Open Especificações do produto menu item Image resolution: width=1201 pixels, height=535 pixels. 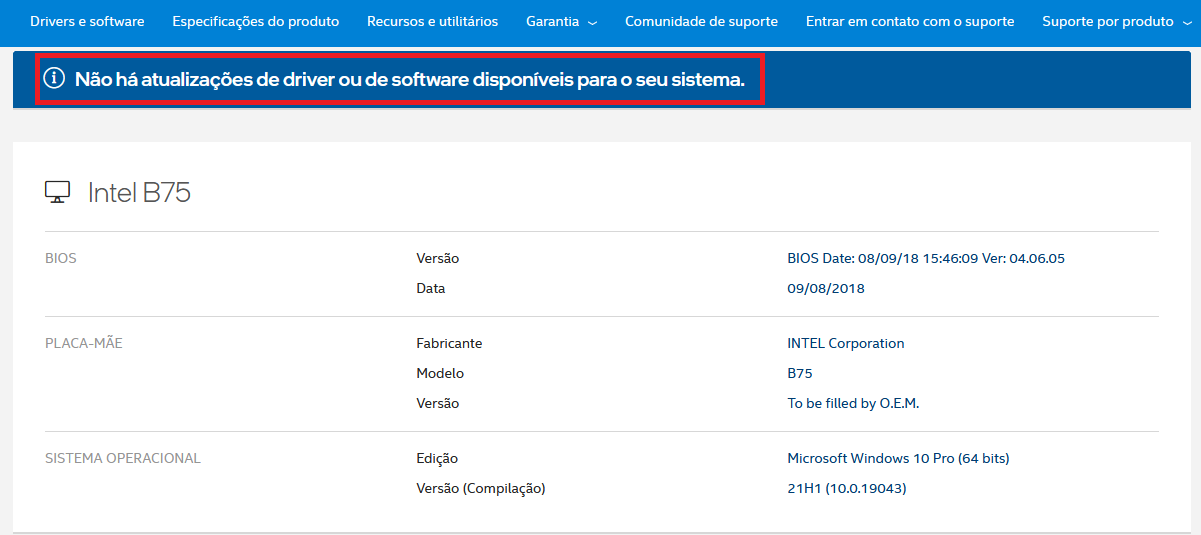point(255,21)
